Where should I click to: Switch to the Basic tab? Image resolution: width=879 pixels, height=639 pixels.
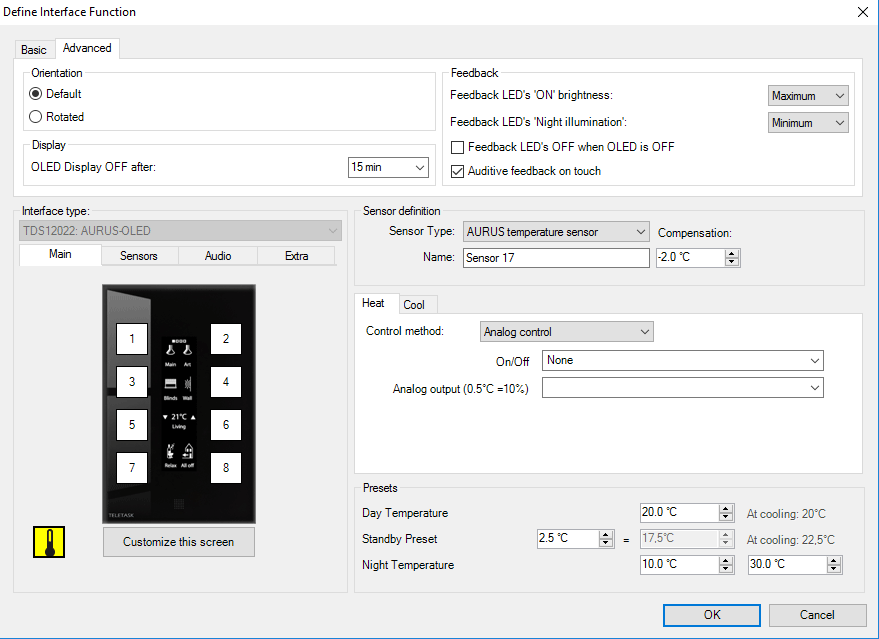[34, 50]
